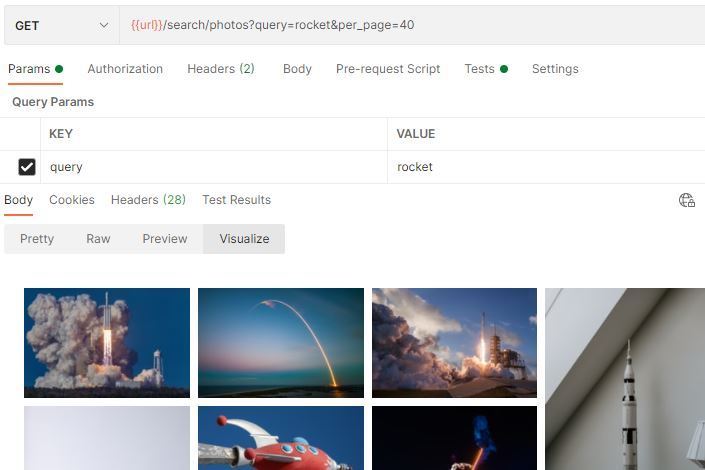This screenshot has width=705, height=470.
Task: Select the response Body tab
Action: (x=18, y=200)
